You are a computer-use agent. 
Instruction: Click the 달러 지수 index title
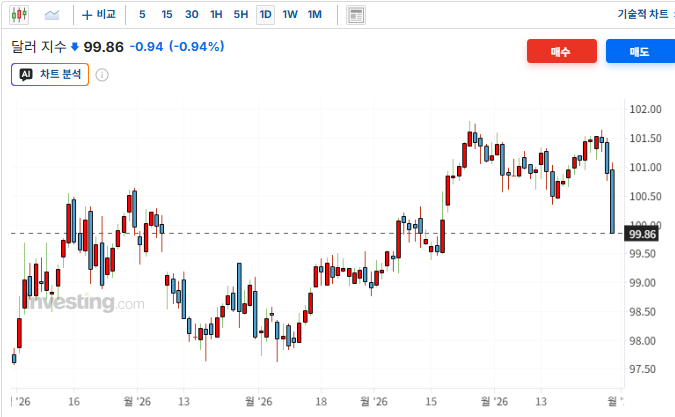click(39, 46)
